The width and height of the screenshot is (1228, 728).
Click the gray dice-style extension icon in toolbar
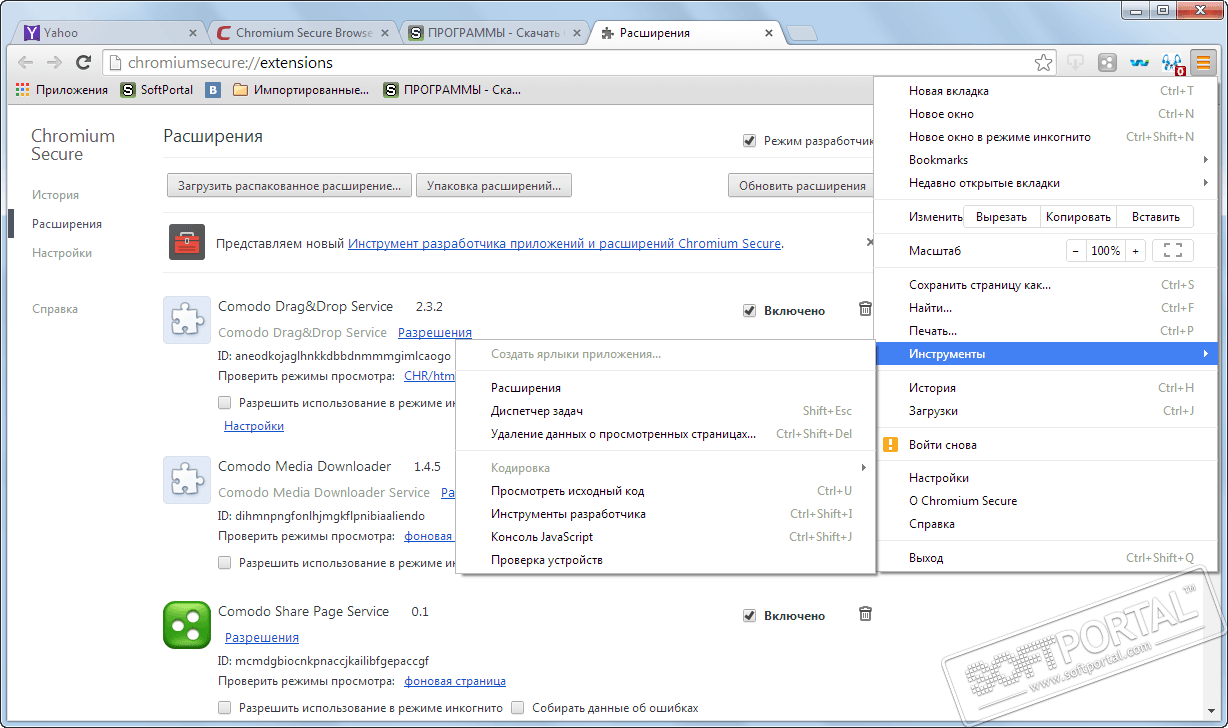pyautogui.click(x=1107, y=63)
